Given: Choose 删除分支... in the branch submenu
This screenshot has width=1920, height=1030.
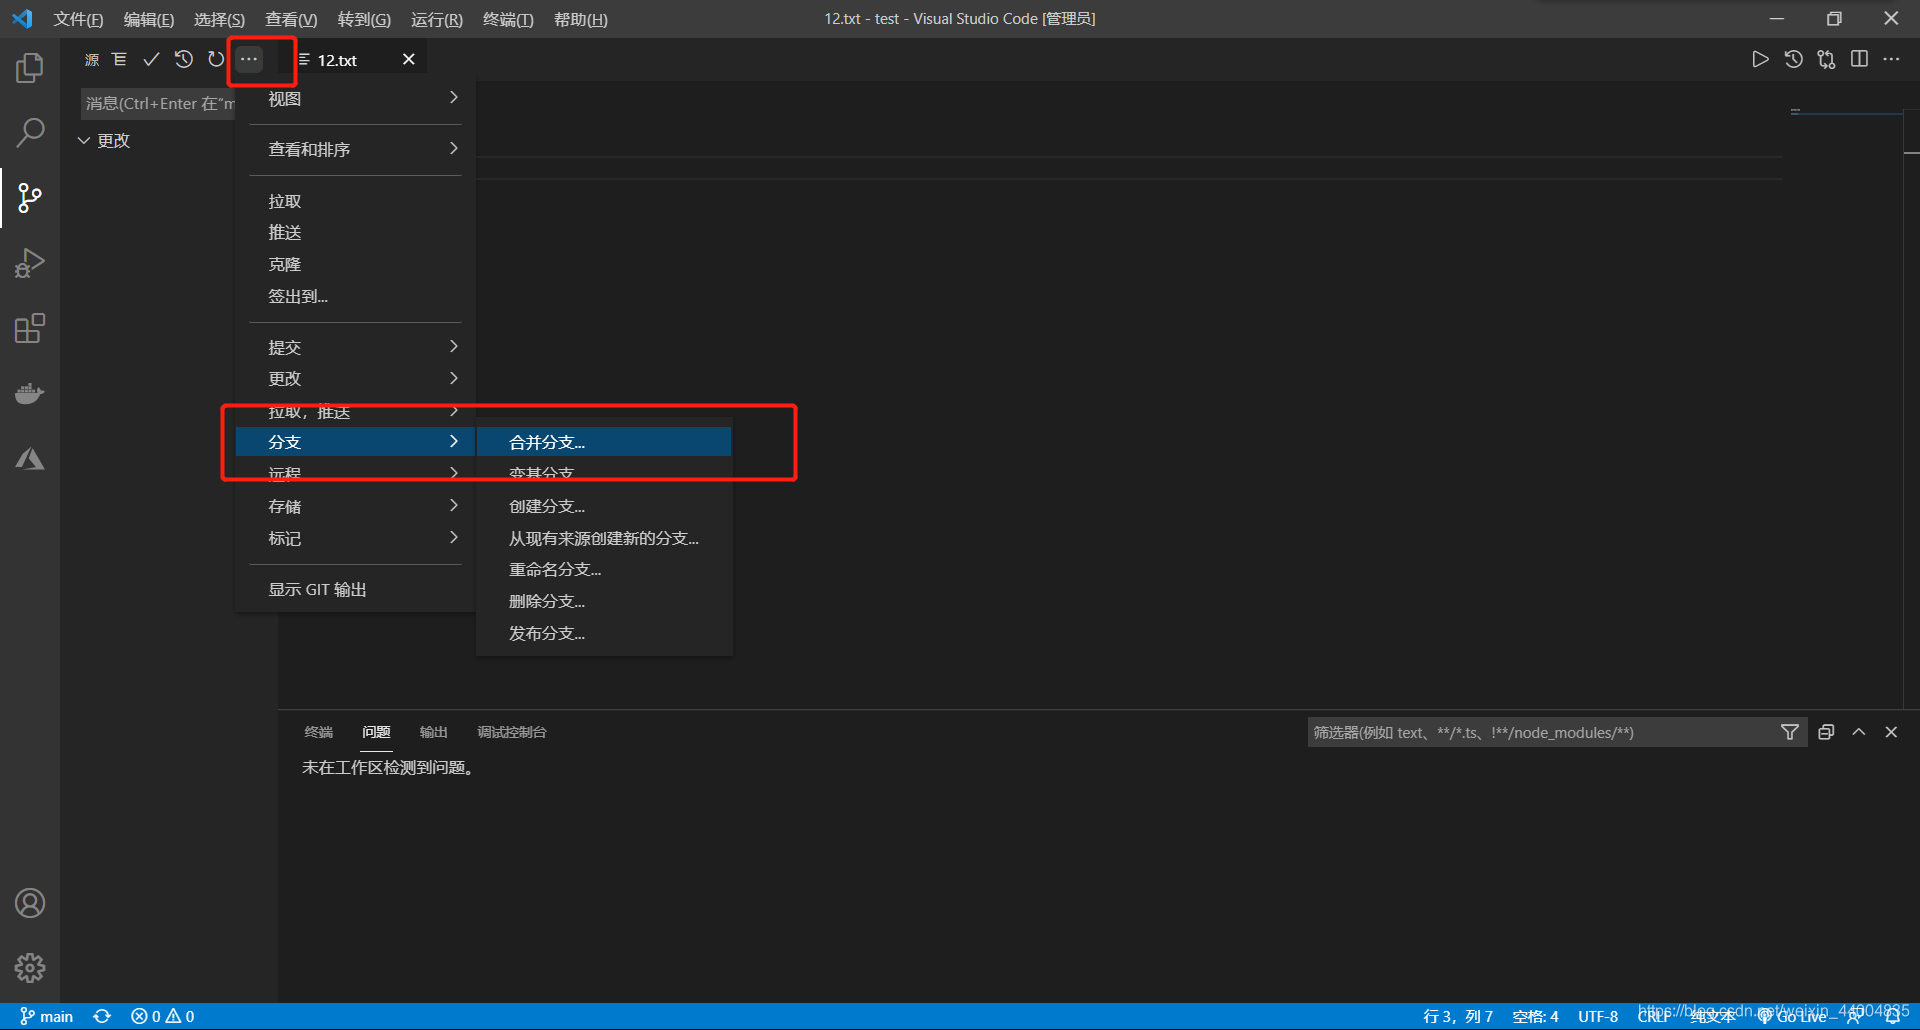Looking at the screenshot, I should point(604,601).
